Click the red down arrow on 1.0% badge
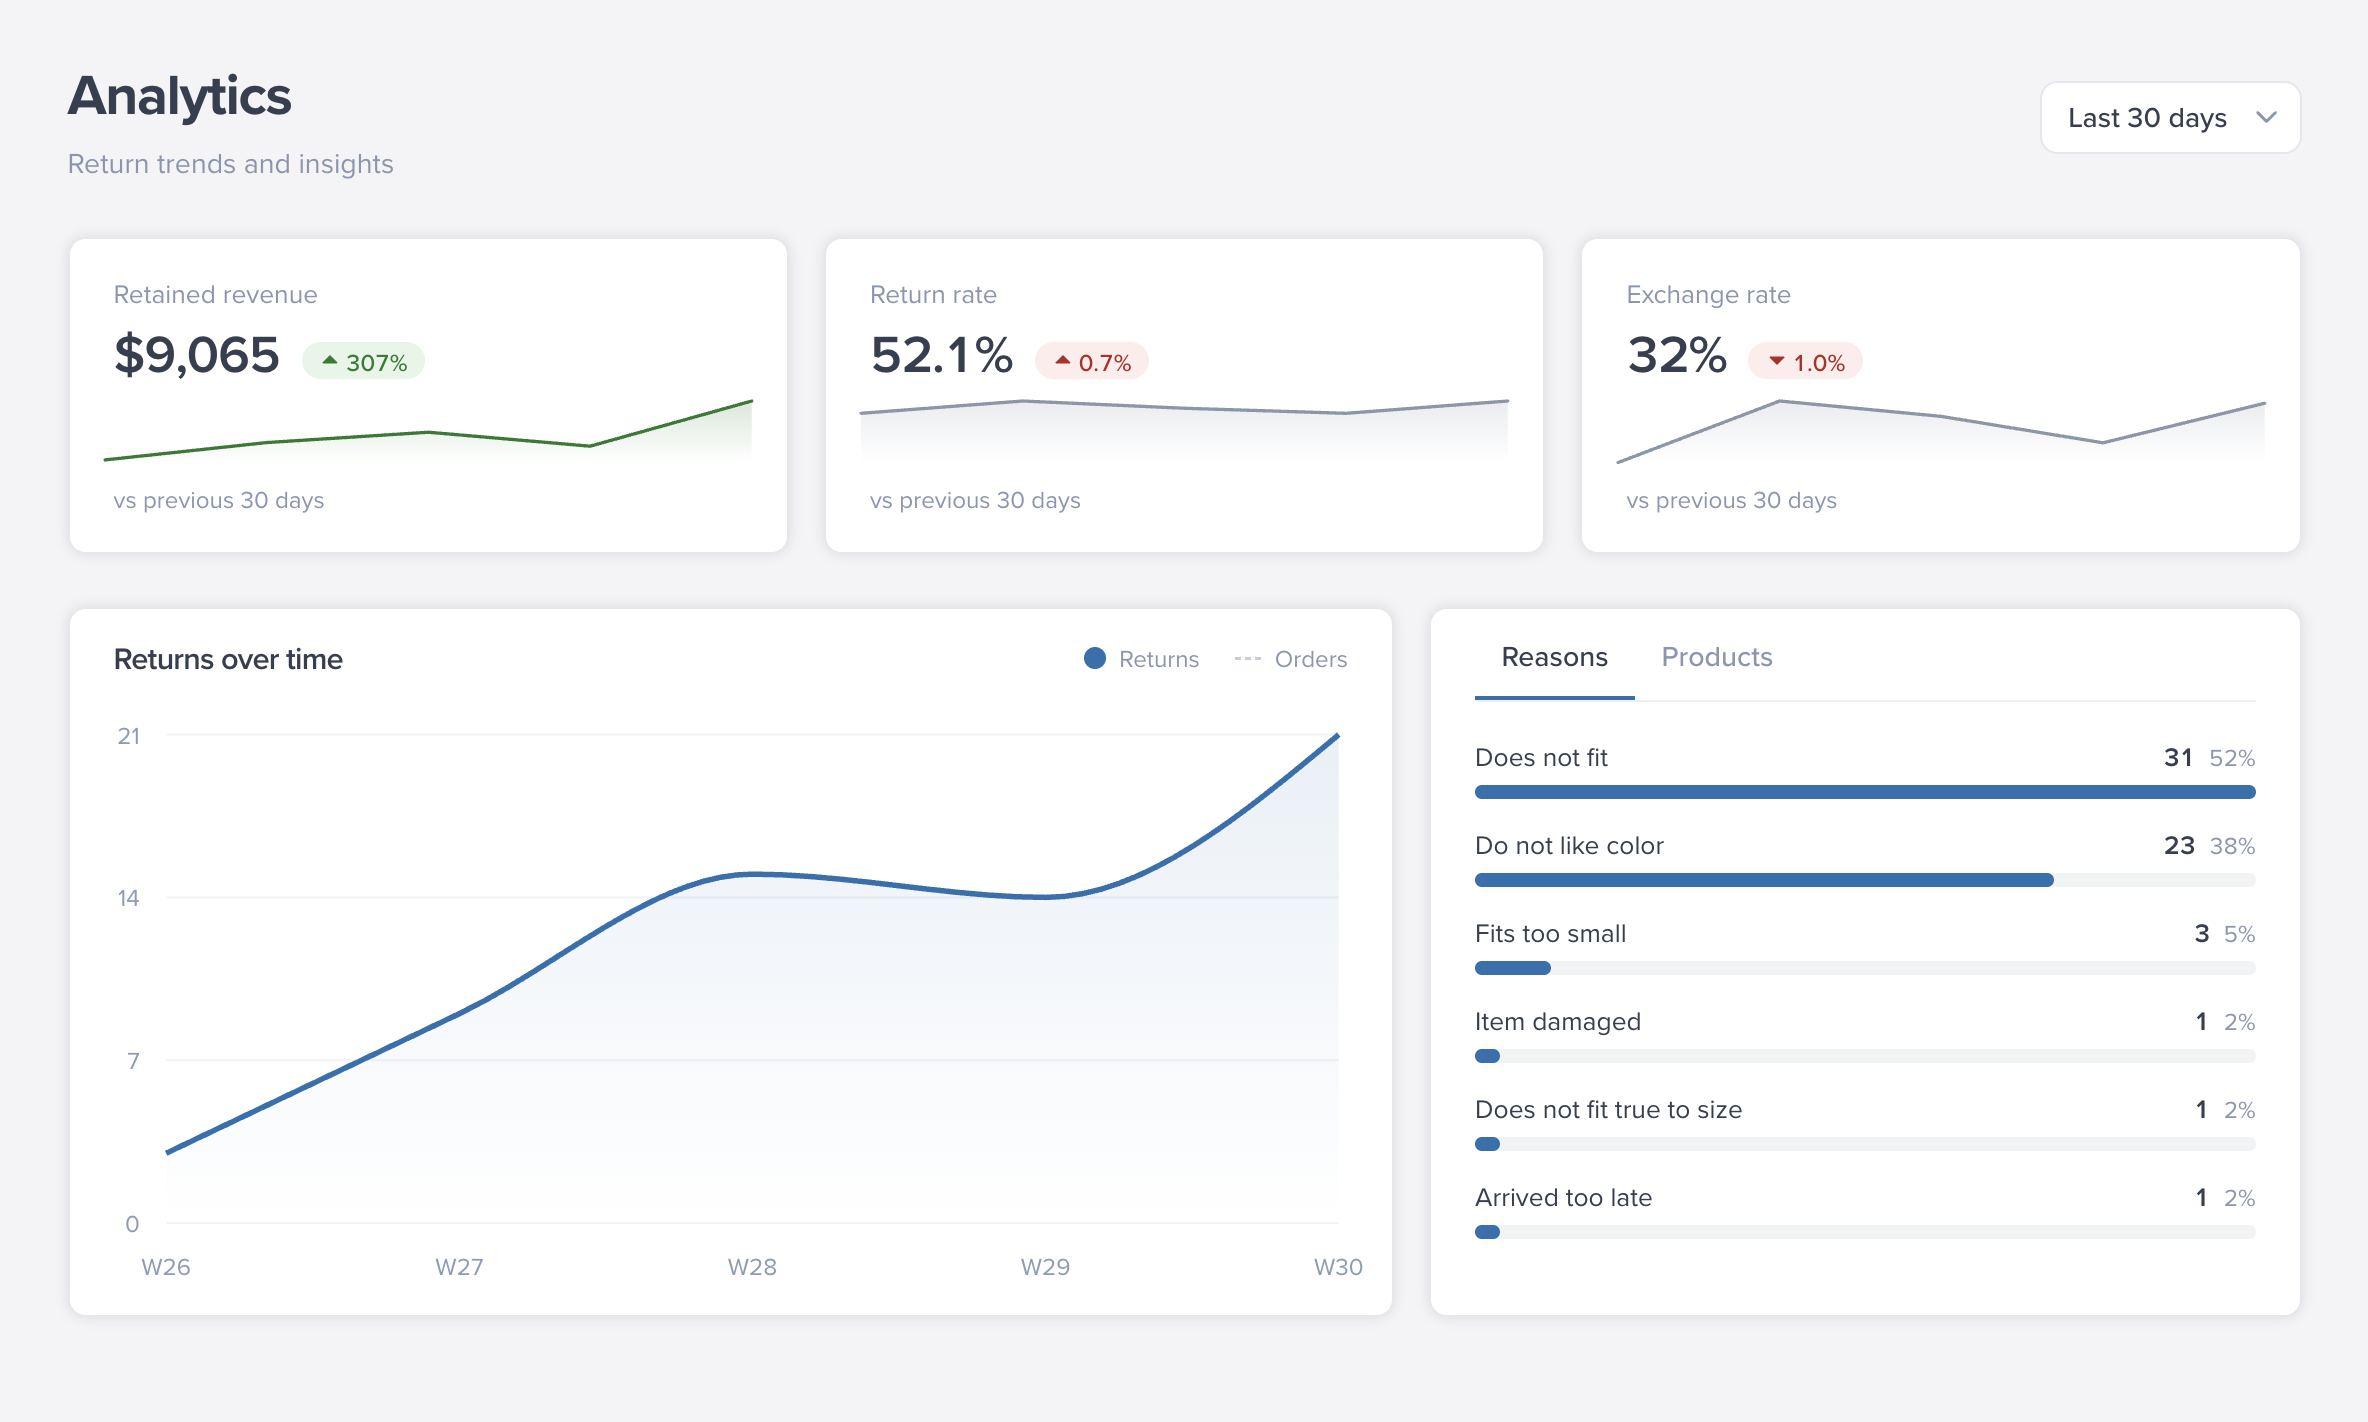The image size is (2368, 1422). click(1777, 361)
